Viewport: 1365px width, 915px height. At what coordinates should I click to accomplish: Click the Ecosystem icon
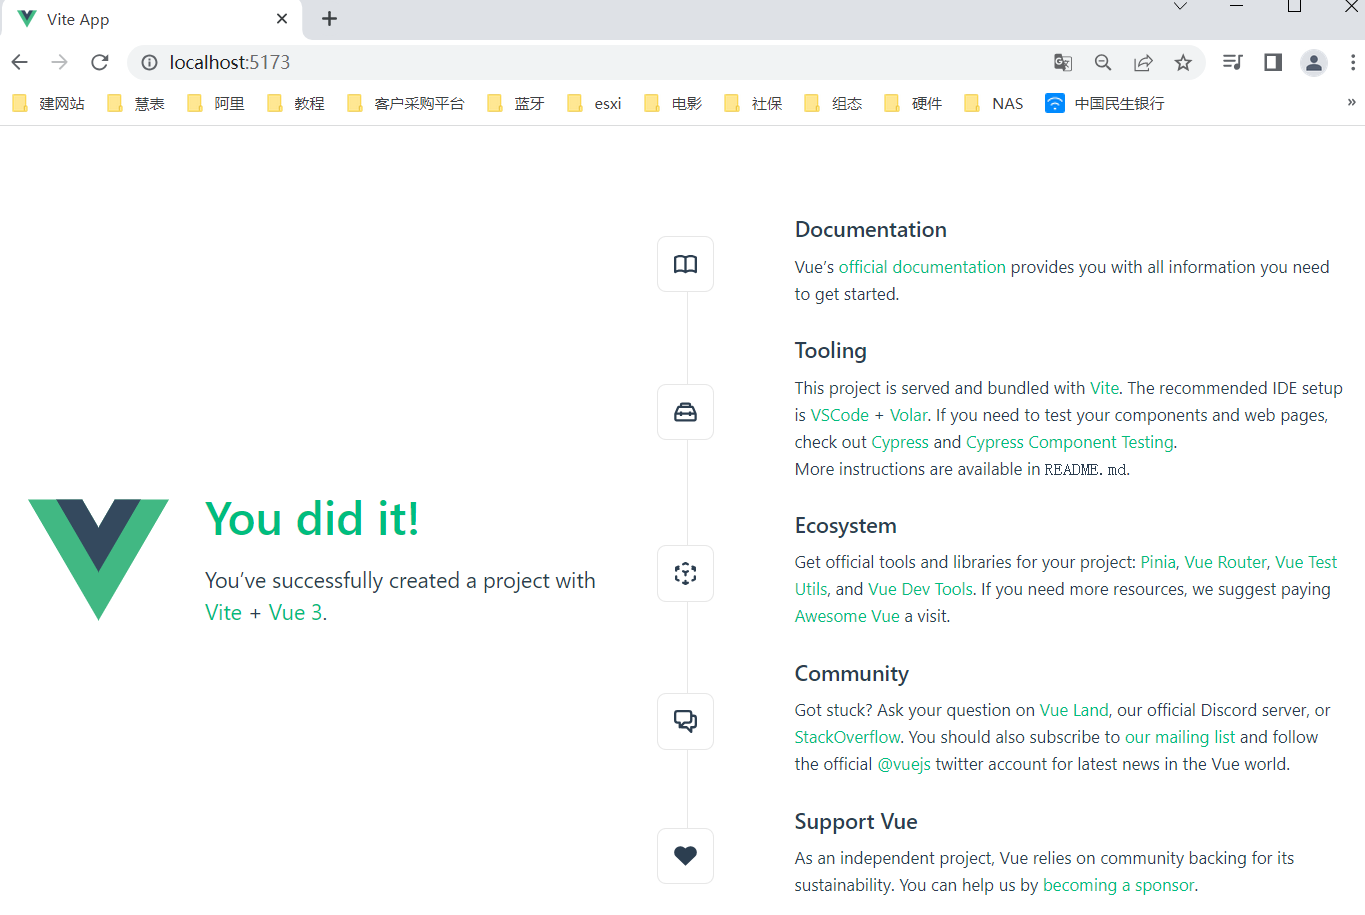pos(685,573)
